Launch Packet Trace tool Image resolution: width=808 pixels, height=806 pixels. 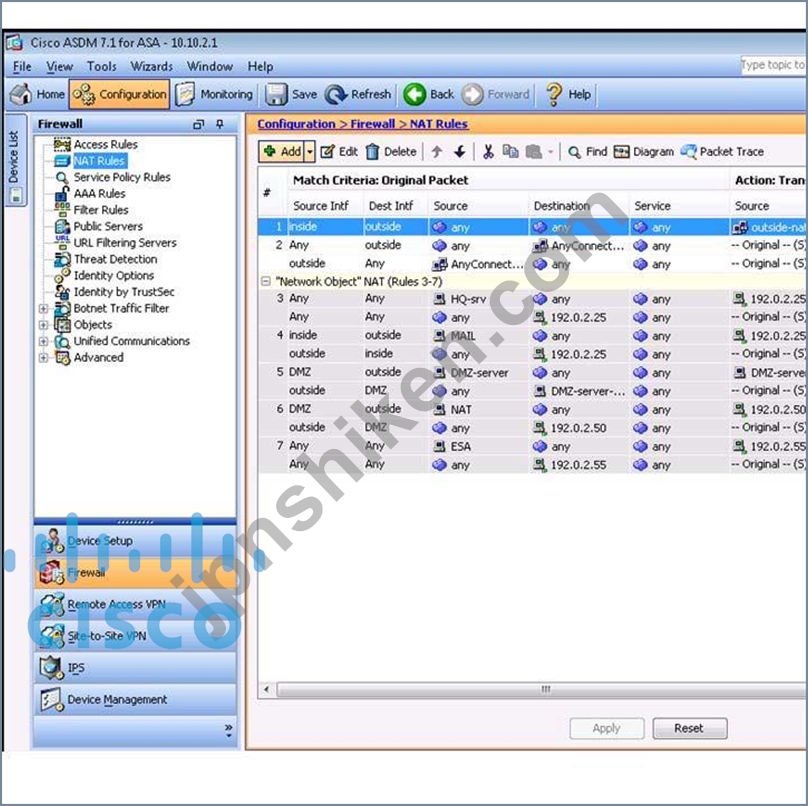tap(722, 152)
